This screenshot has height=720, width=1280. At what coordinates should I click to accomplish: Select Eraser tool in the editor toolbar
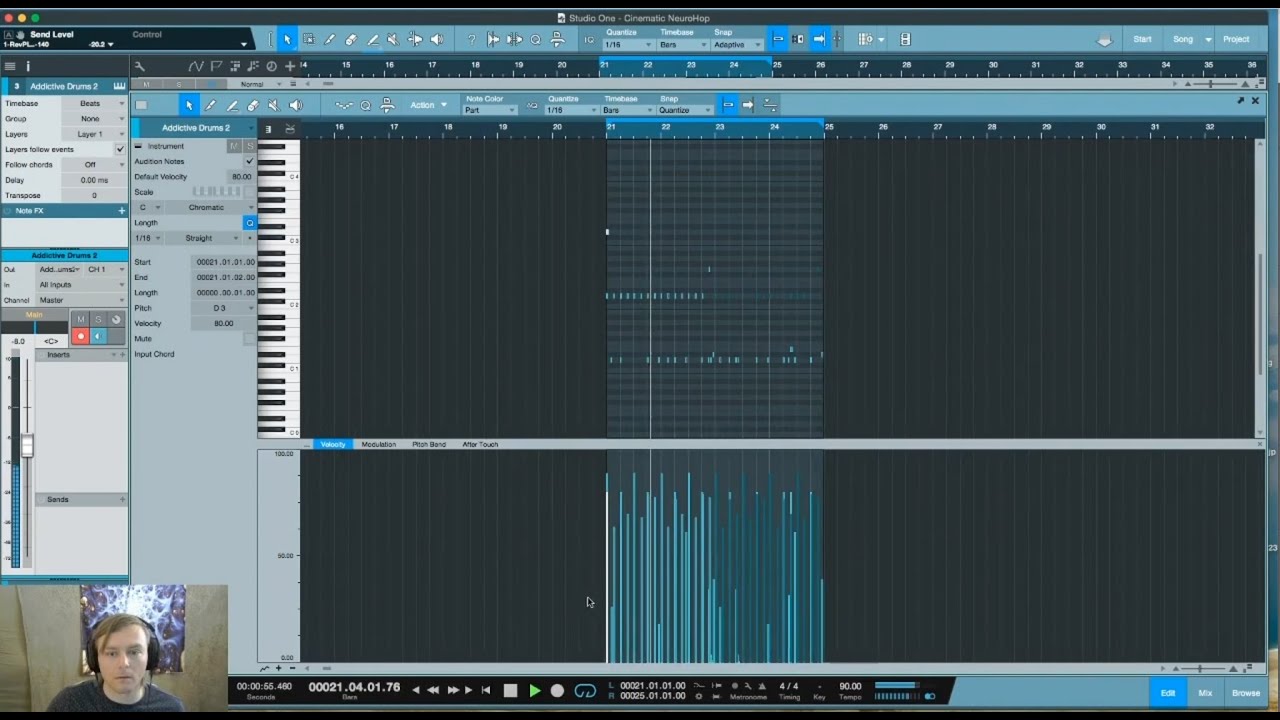(x=252, y=105)
